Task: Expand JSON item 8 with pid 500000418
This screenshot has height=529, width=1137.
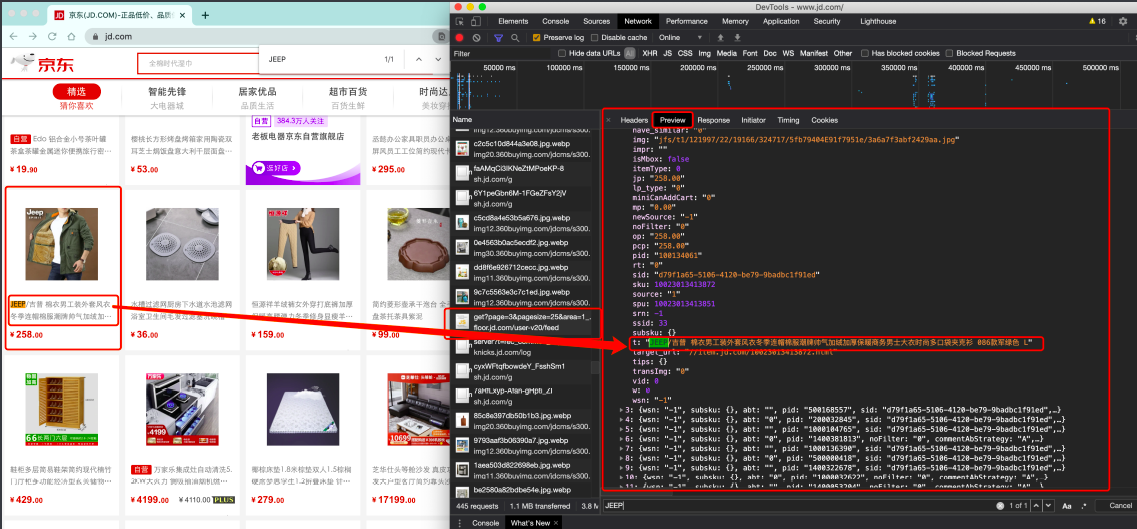Action: [622, 458]
